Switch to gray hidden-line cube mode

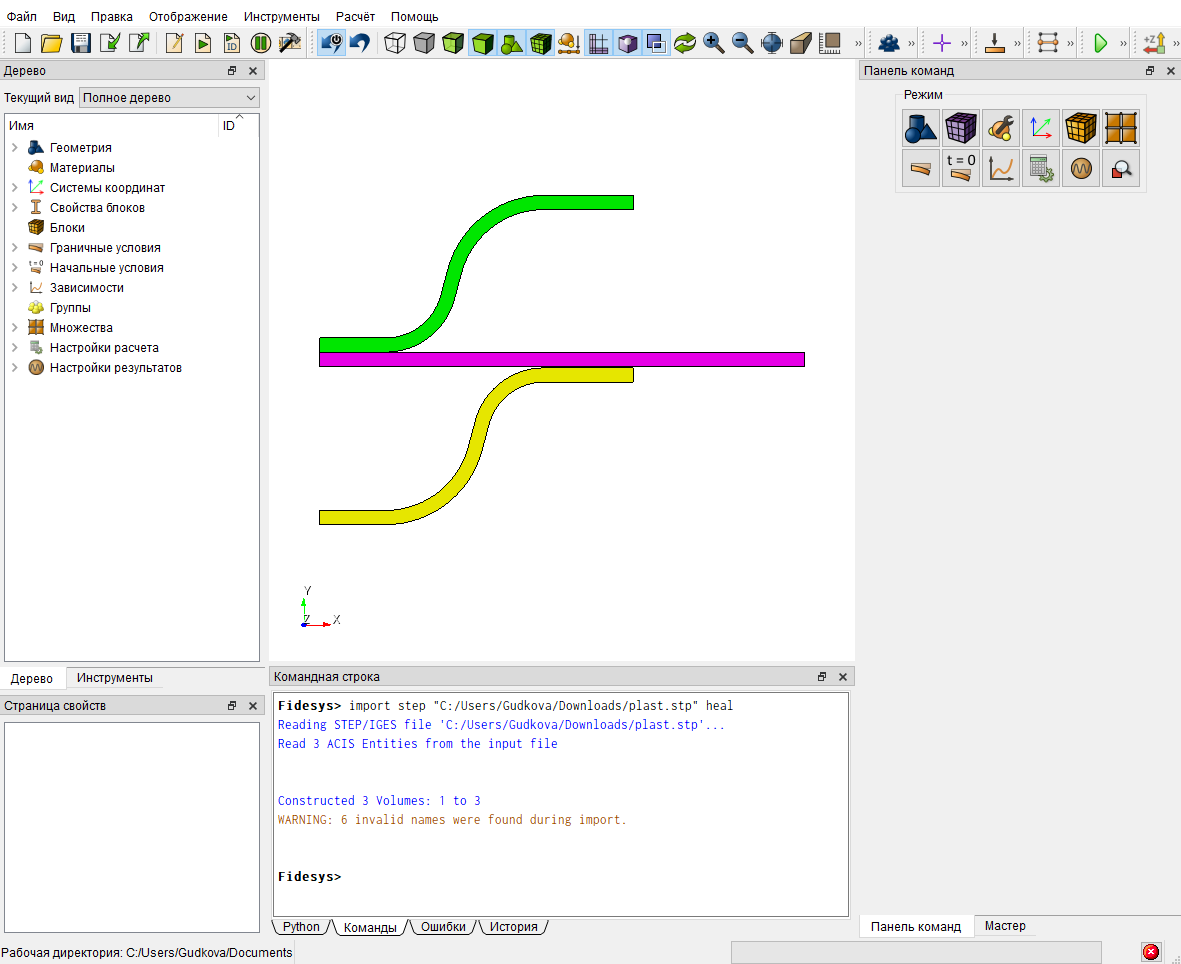point(424,43)
